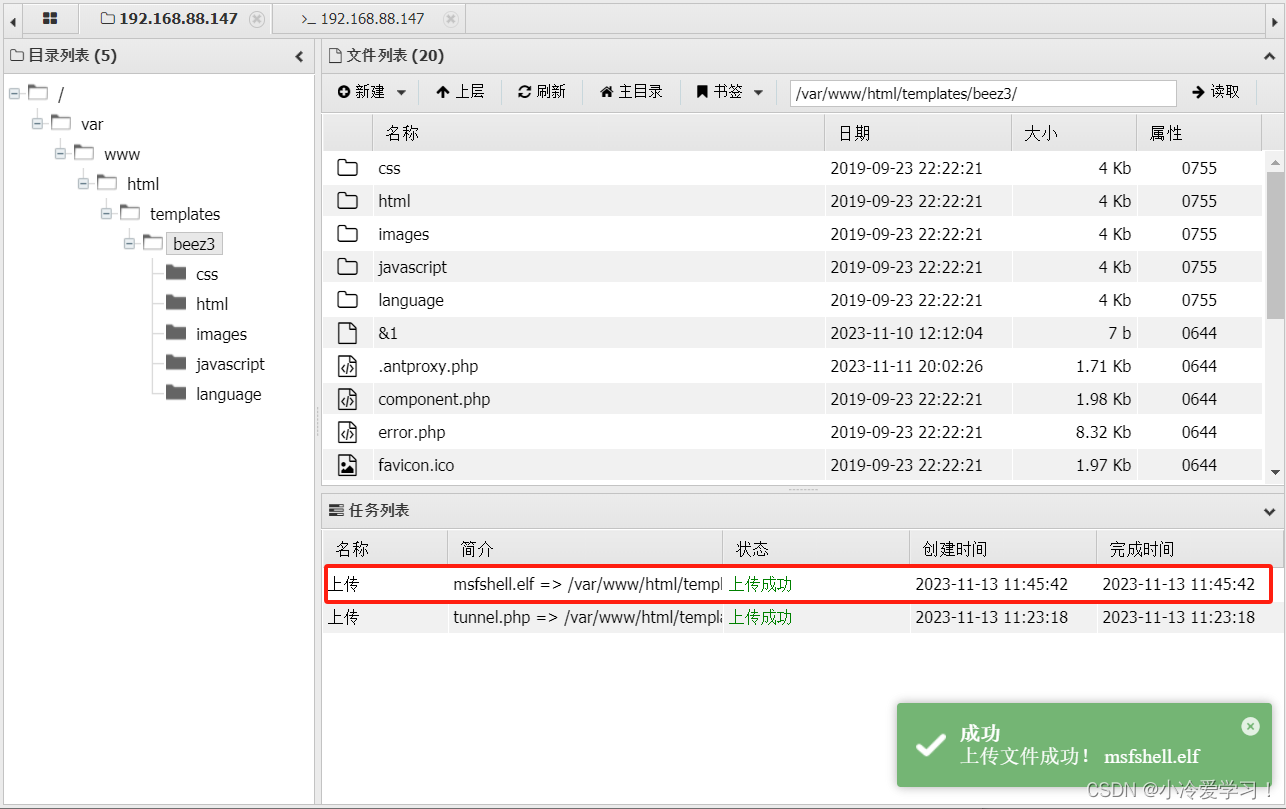The image size is (1286, 809).
Task: Collapse the 任务列表 task list panel
Action: (1270, 511)
